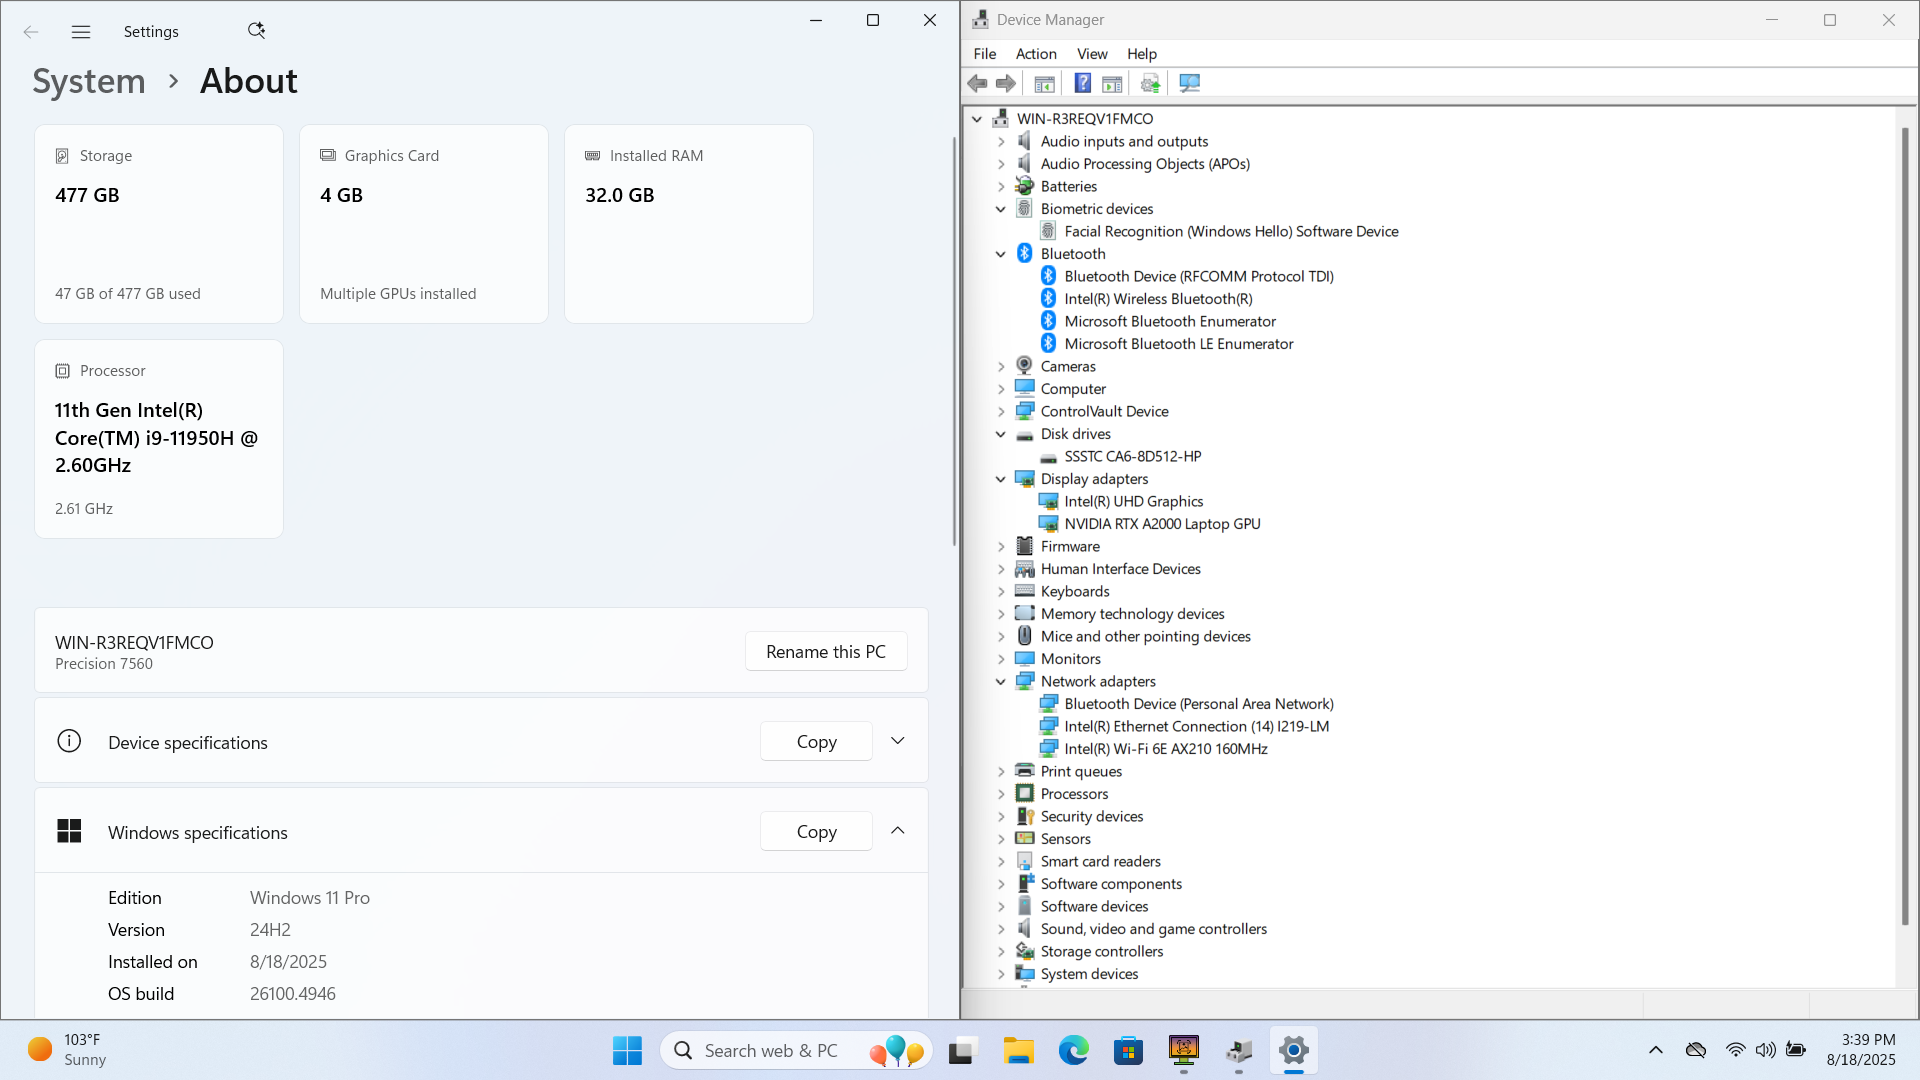Open the View menu
The height and width of the screenshot is (1080, 1920).
coord(1091,54)
